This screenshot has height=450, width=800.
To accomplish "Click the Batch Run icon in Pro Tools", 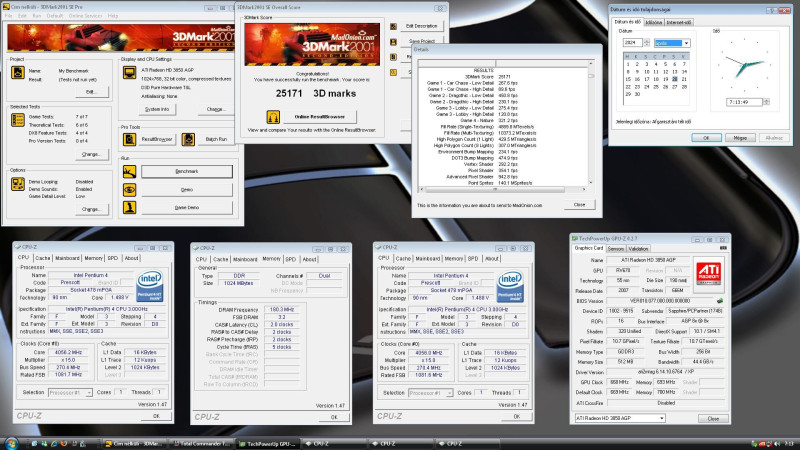I will (188, 139).
